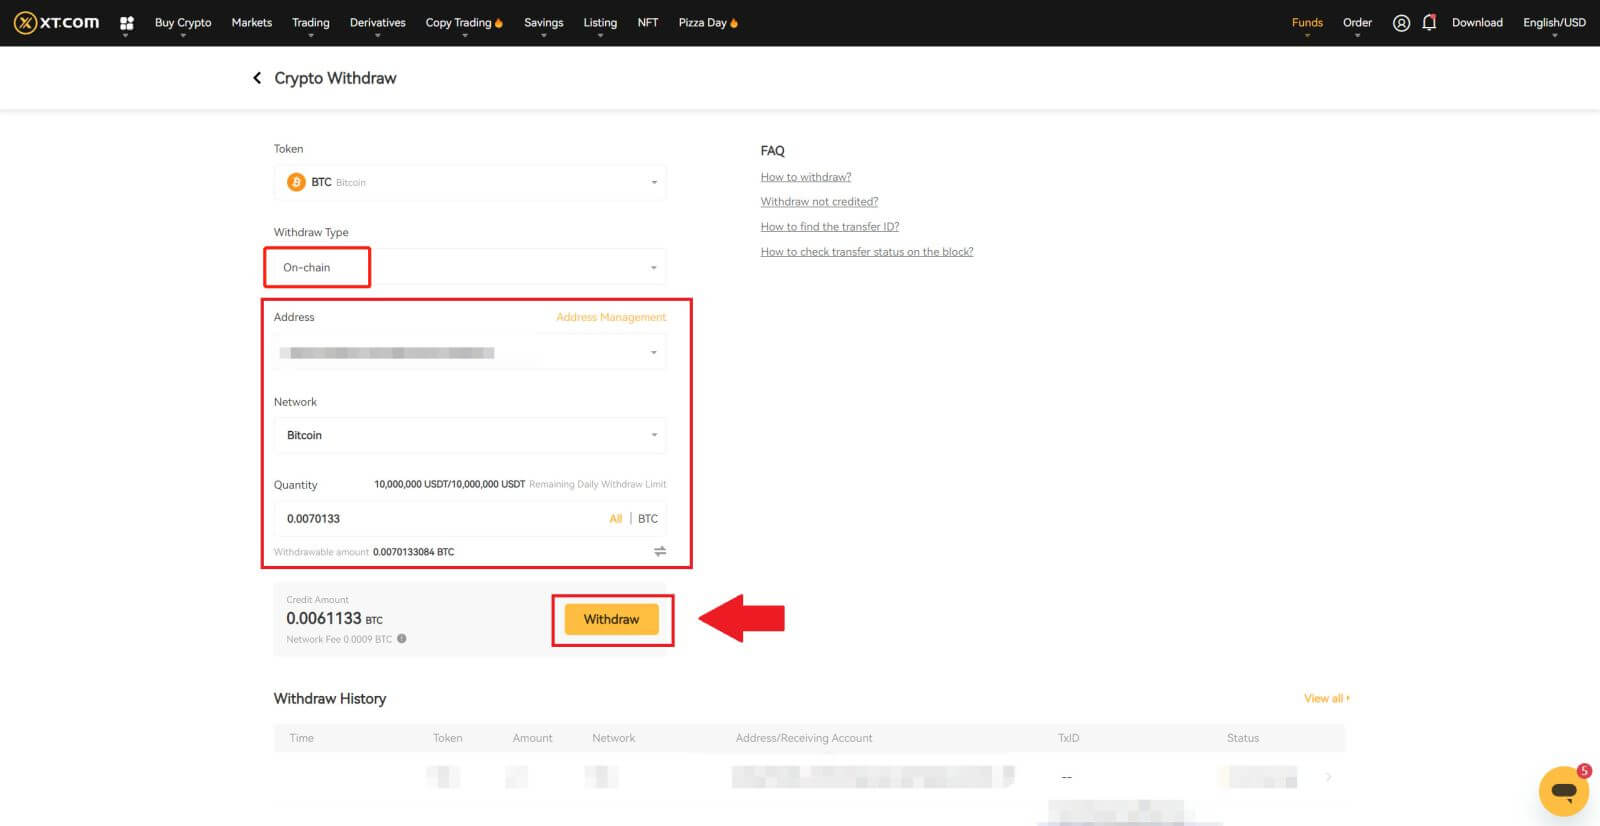Click the flame icon beside Pizza Day

coord(734,22)
